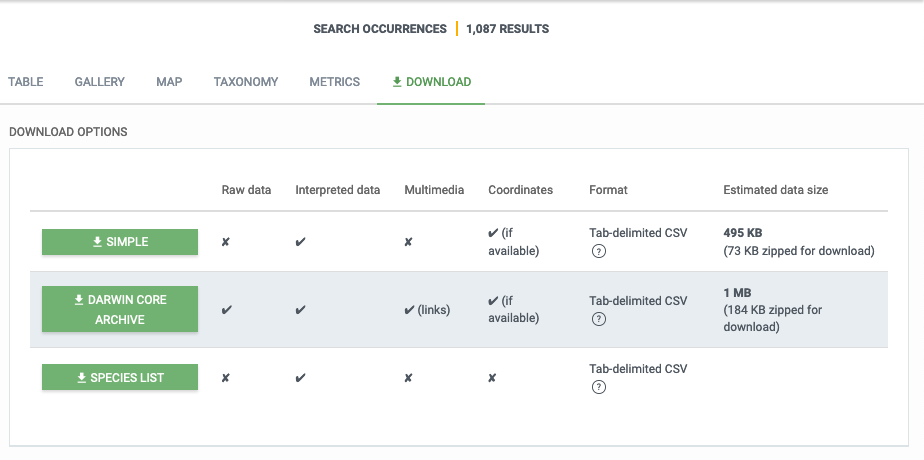Click the Estimated data size column header
This screenshot has height=460, width=924.
pyautogui.click(x=775, y=190)
